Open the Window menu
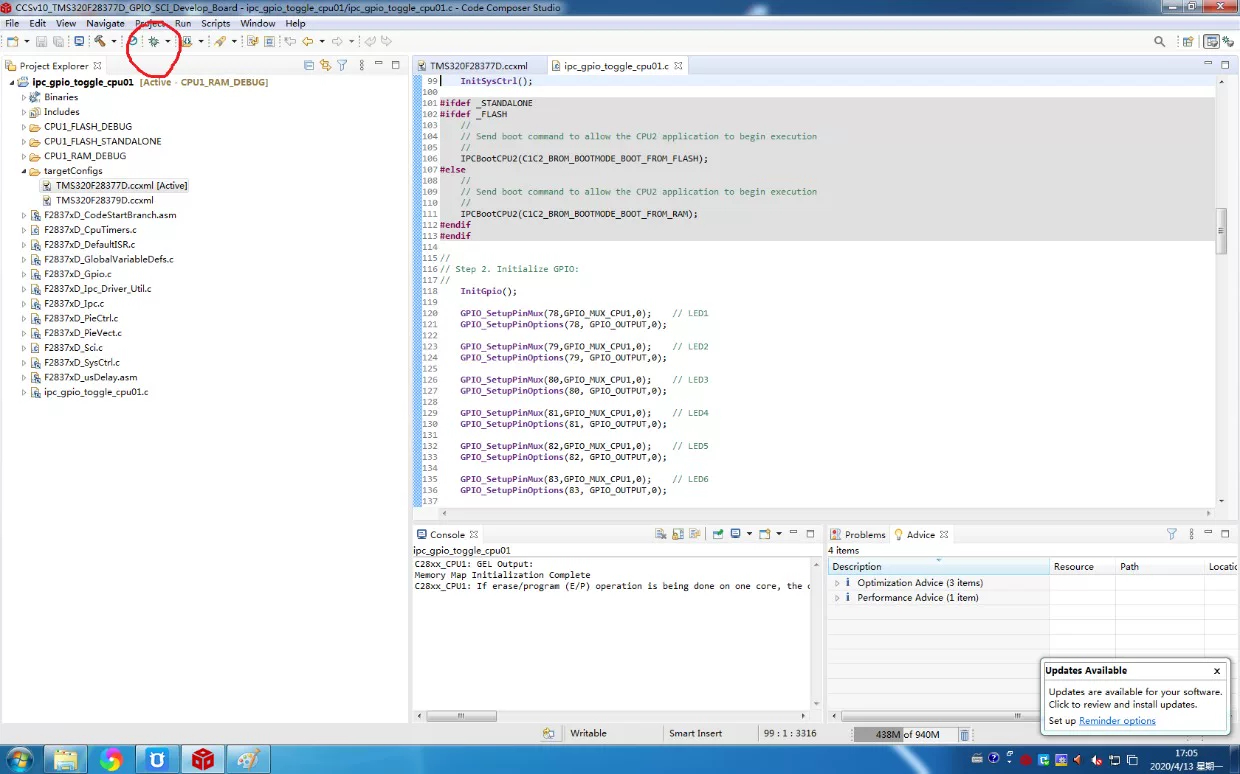The width and height of the screenshot is (1240, 774). (x=258, y=23)
